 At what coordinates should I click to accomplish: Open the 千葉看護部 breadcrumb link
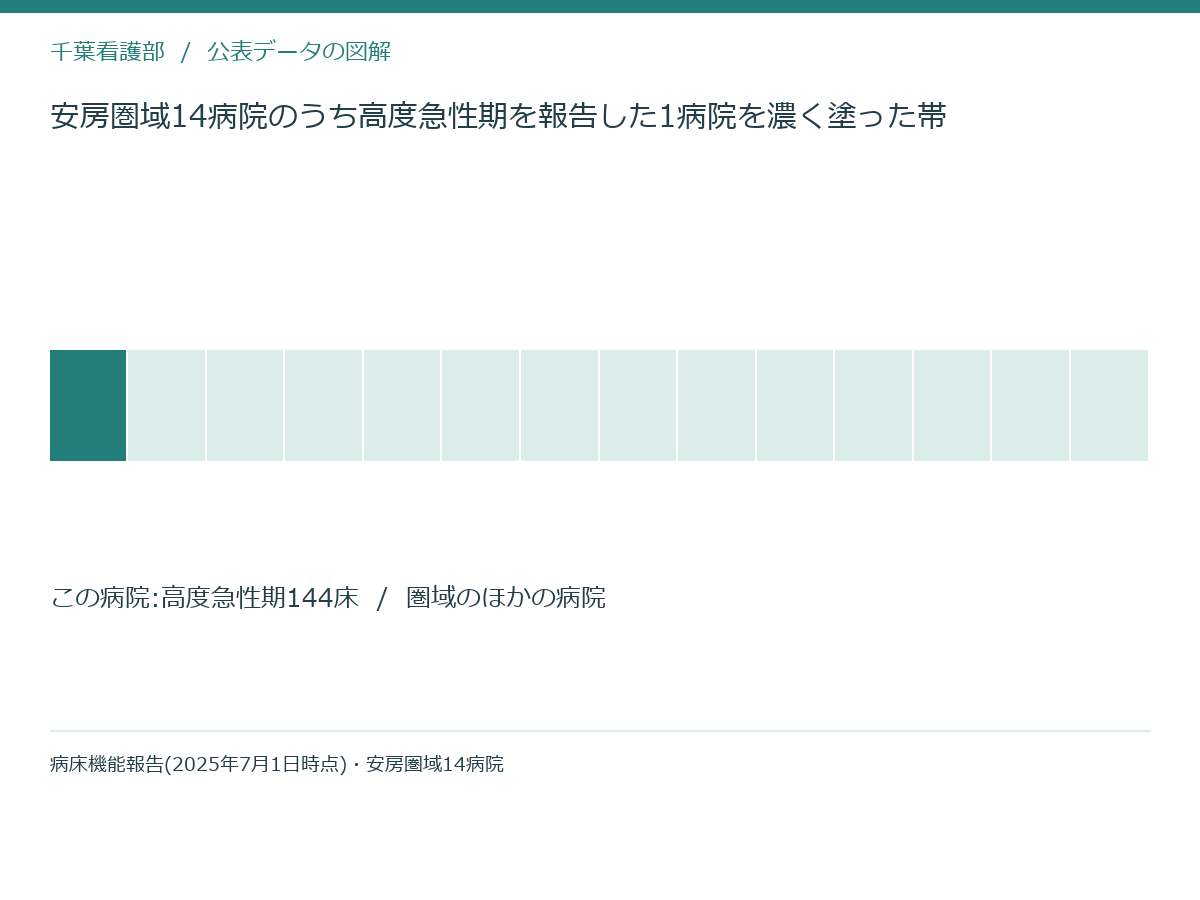[x=107, y=52]
